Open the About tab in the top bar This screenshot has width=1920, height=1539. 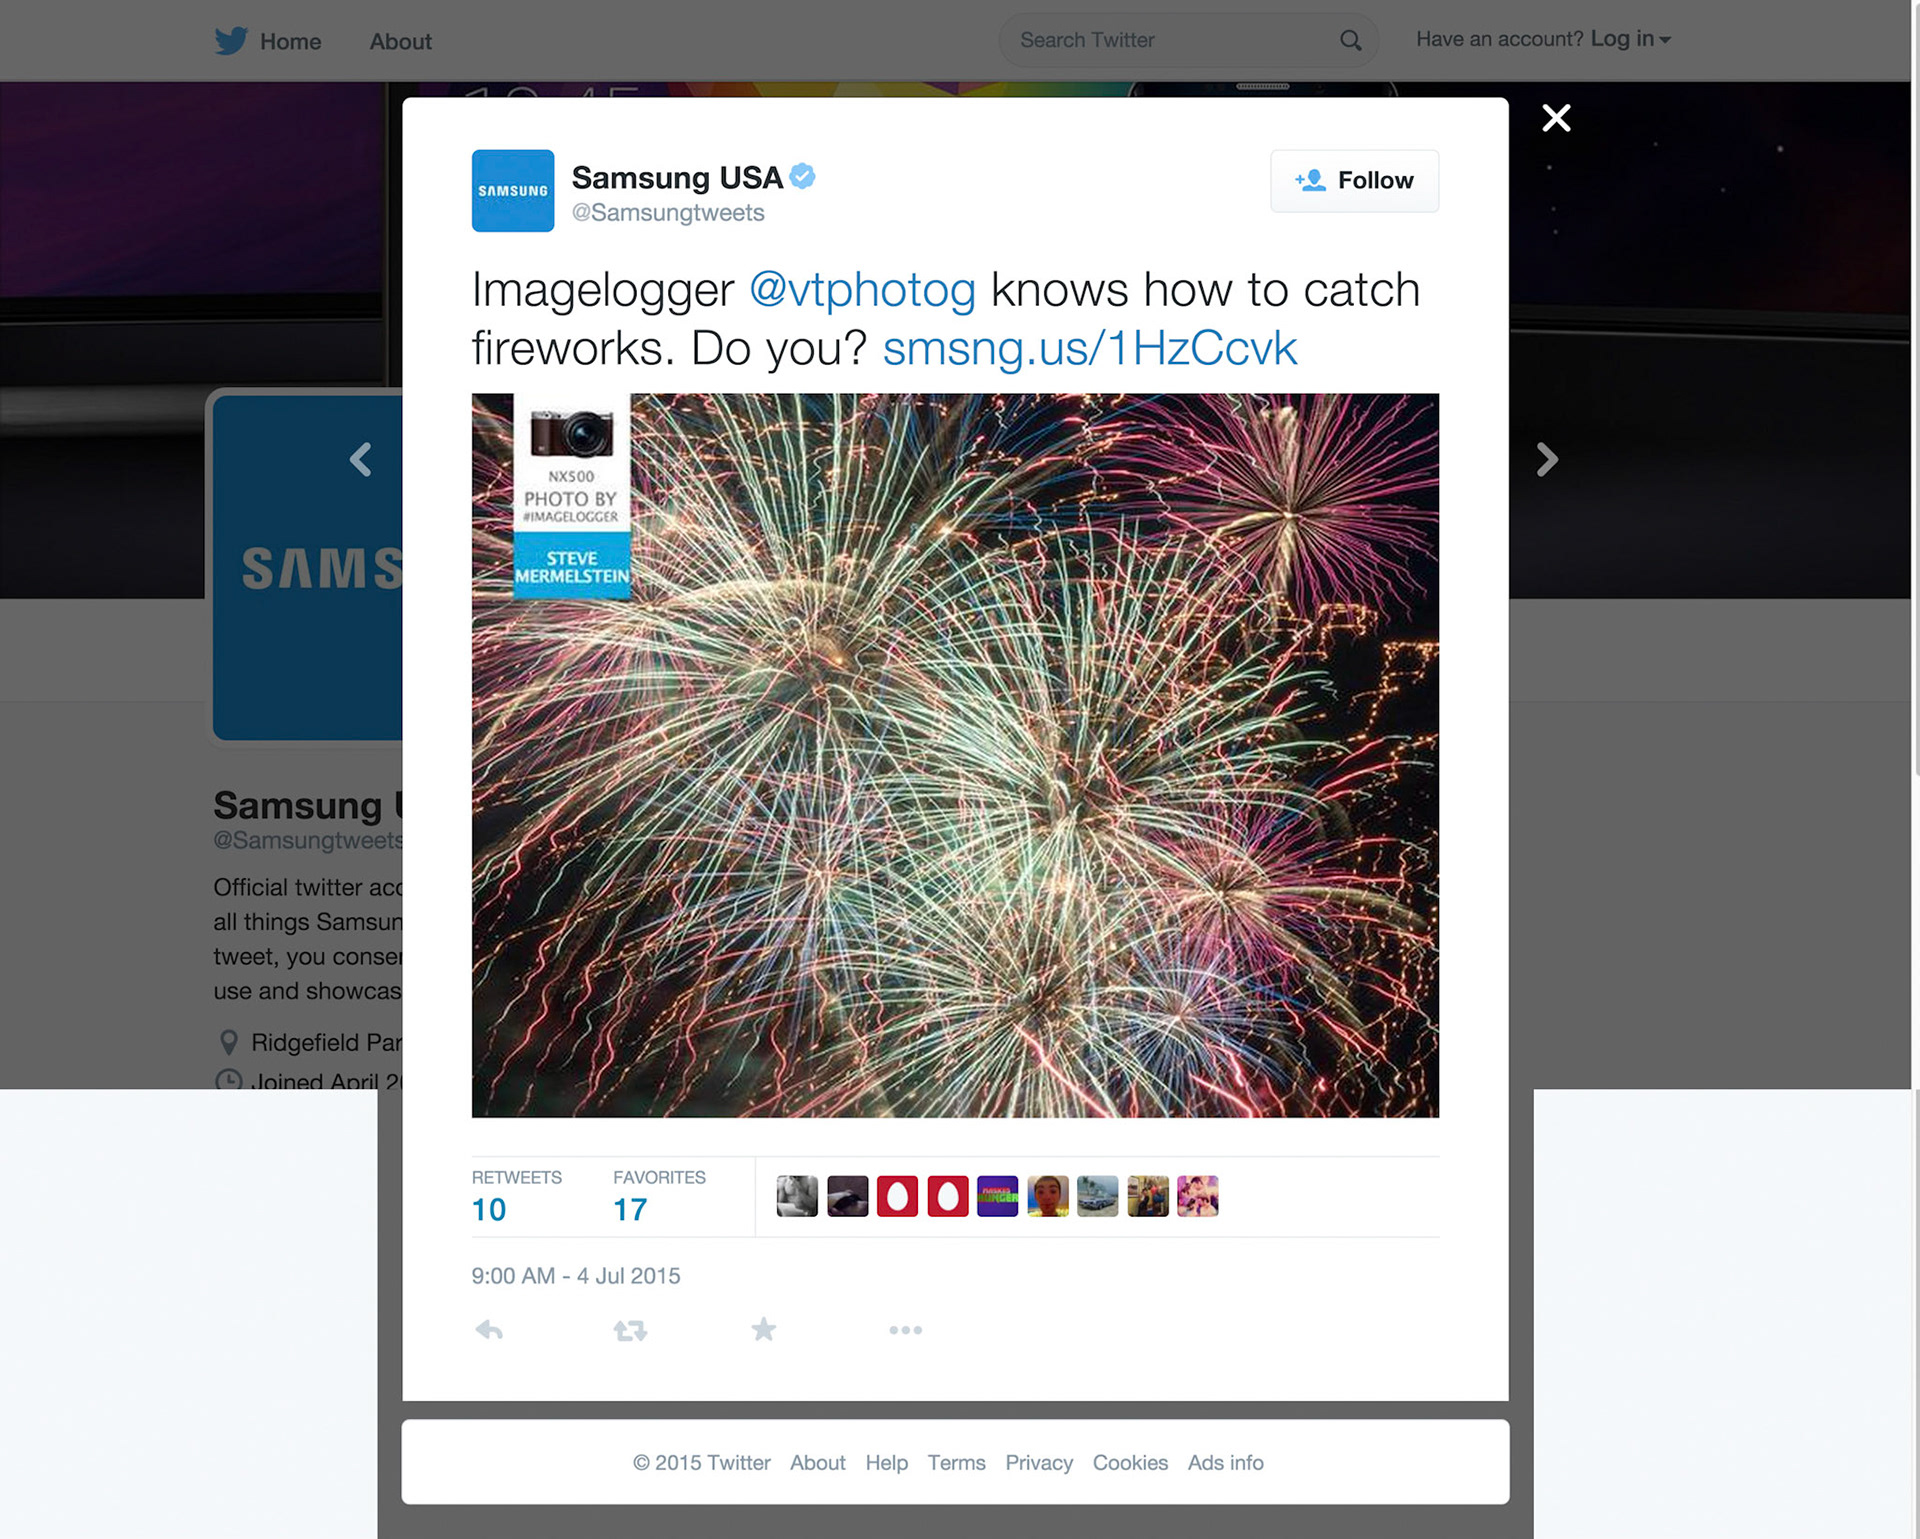tap(400, 41)
